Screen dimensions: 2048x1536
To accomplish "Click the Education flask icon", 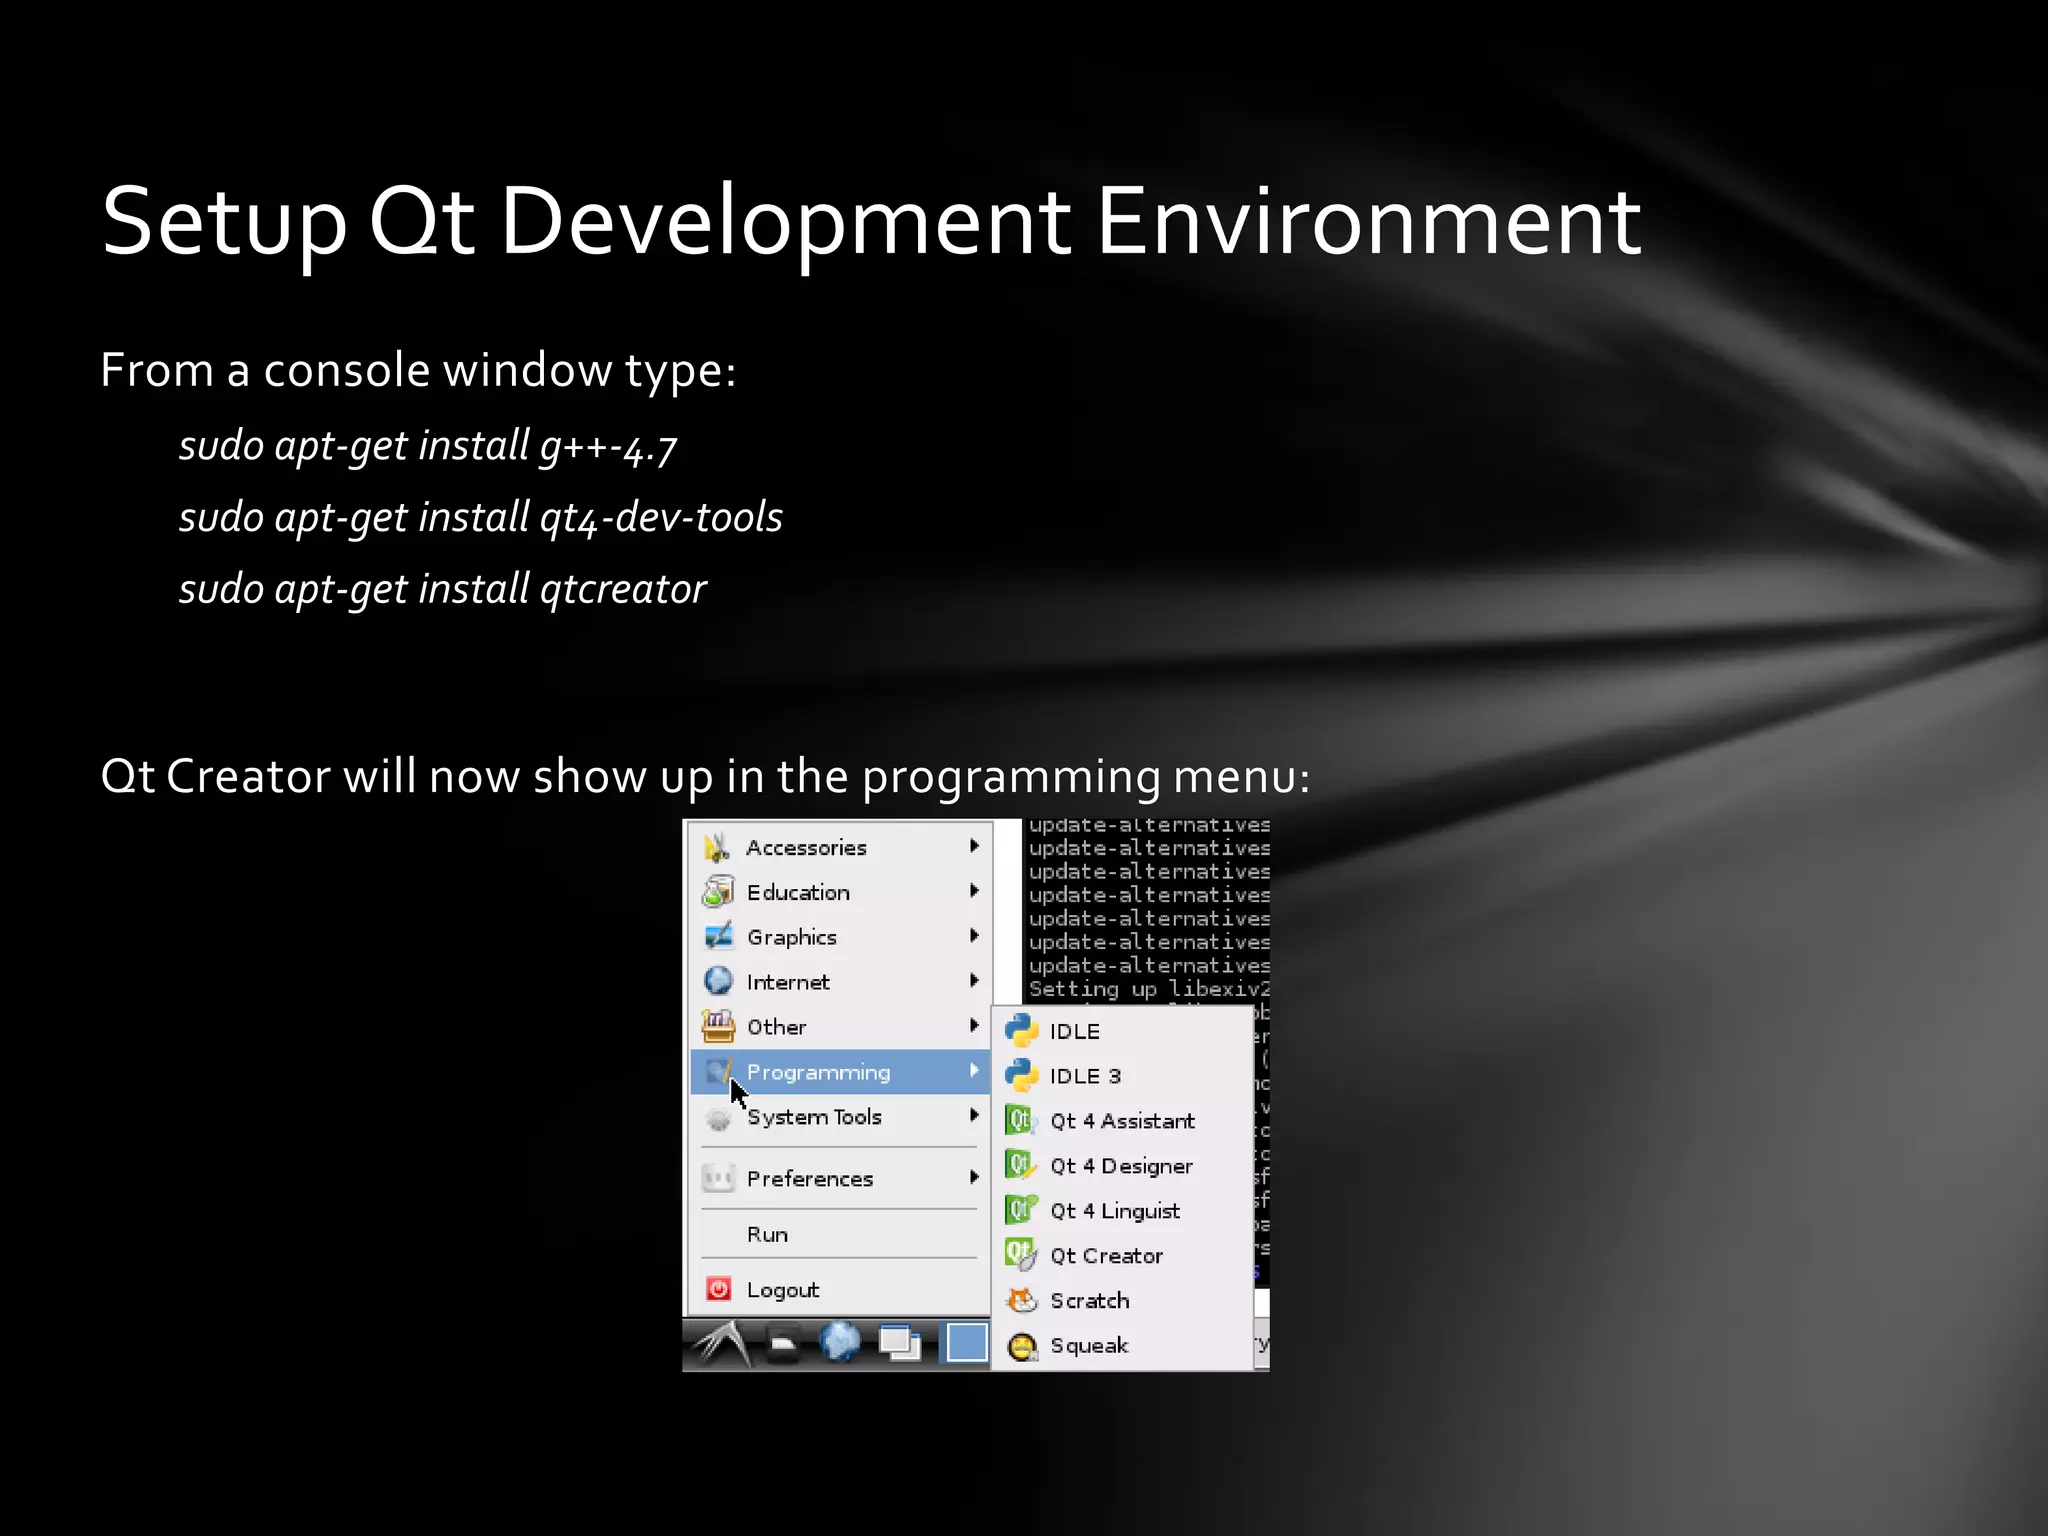I will (718, 891).
